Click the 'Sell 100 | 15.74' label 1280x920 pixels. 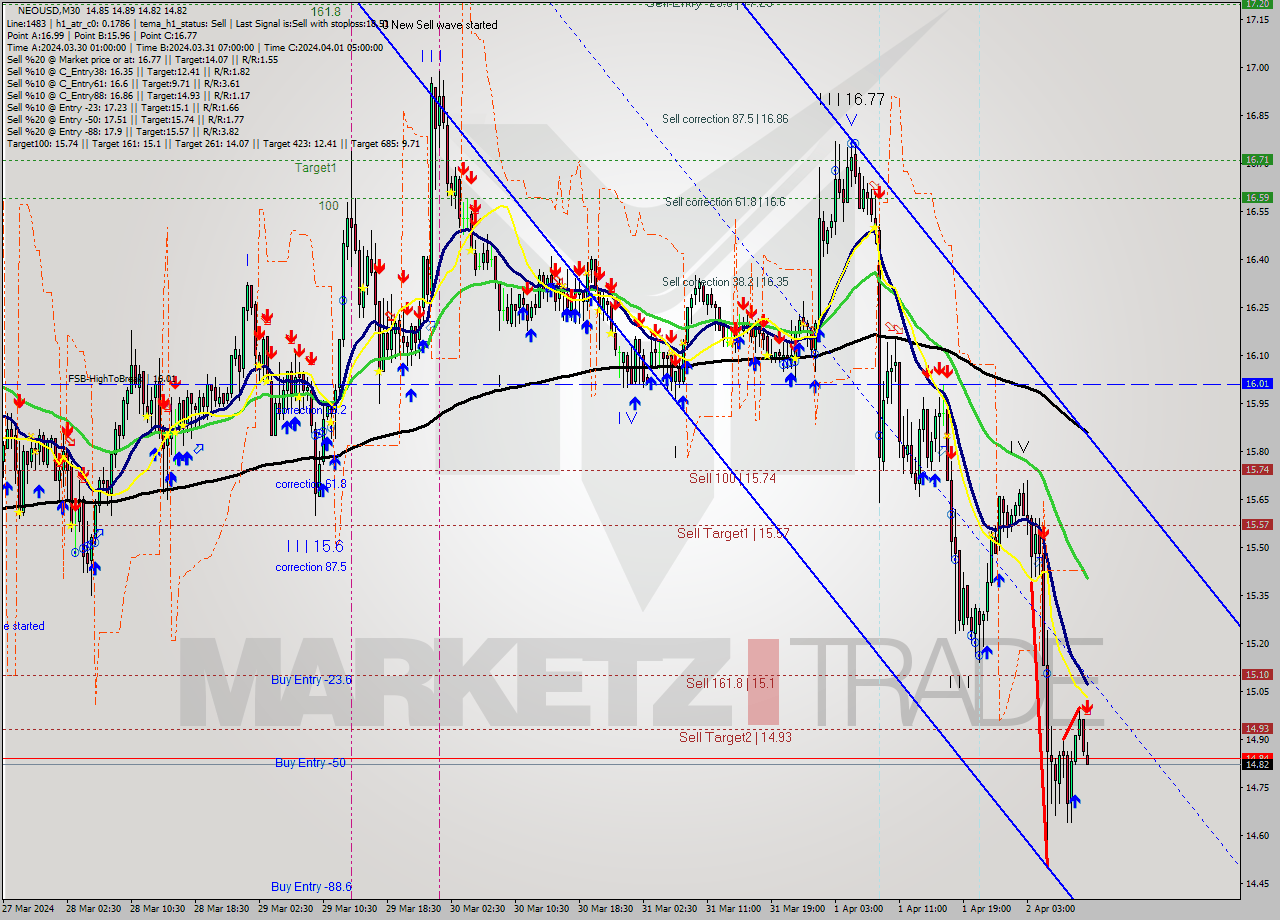tap(732, 478)
